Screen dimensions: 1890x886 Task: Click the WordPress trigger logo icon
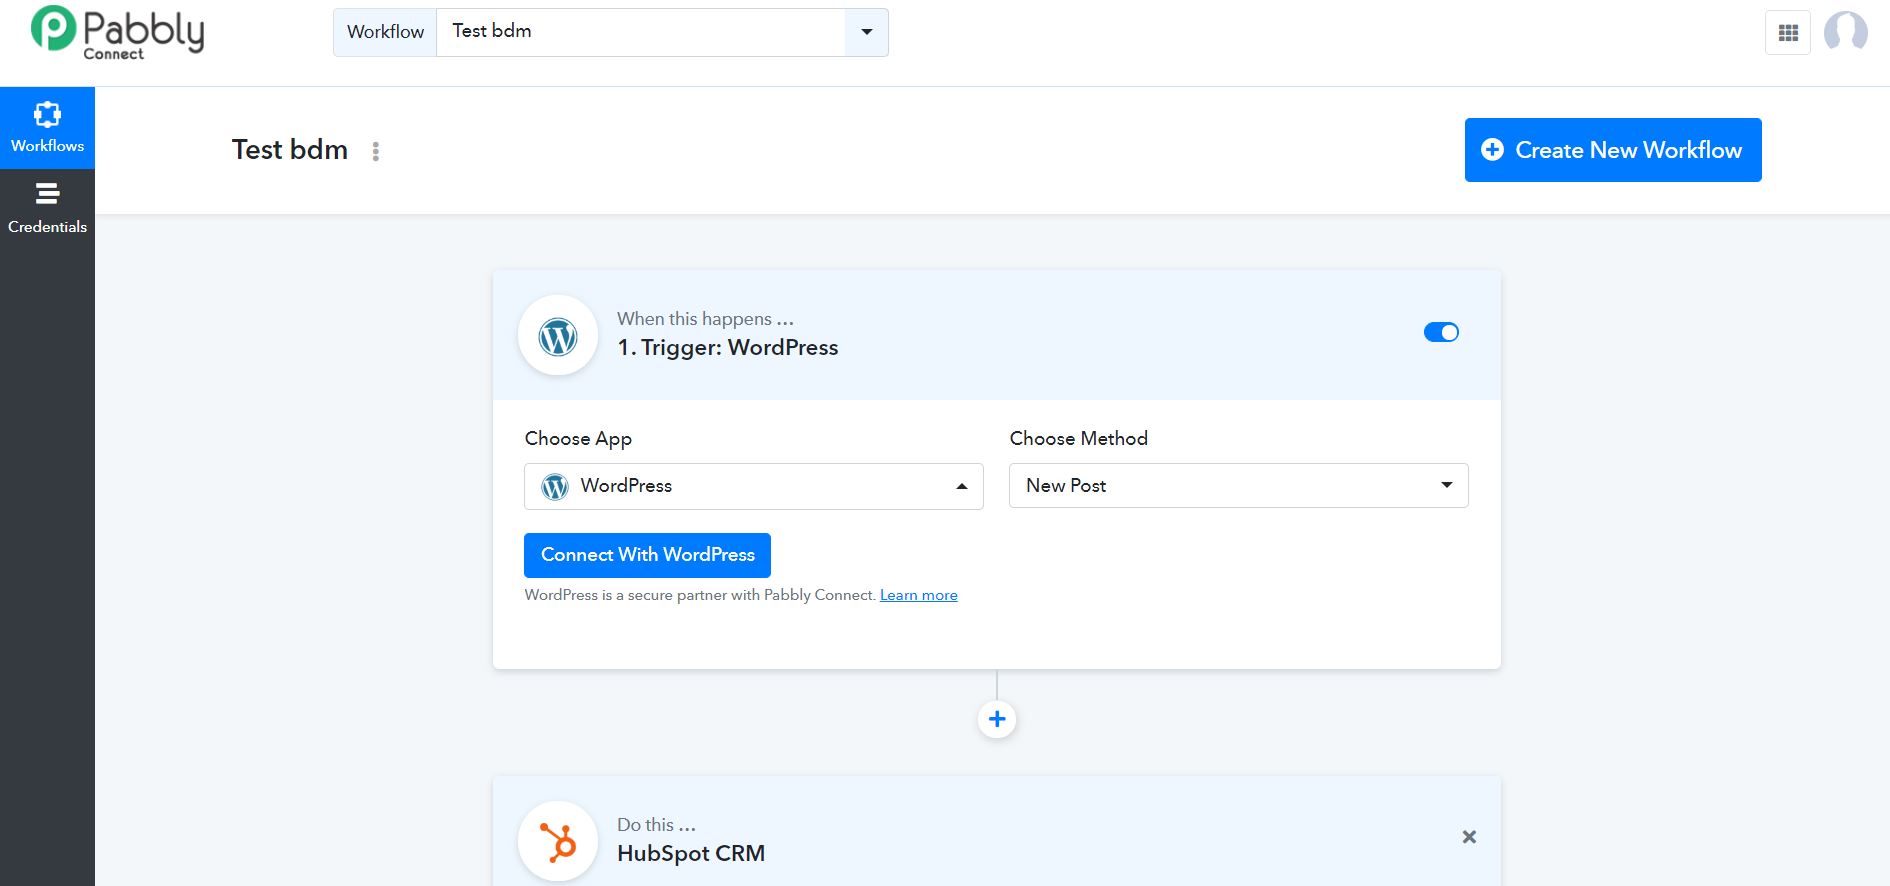click(558, 336)
